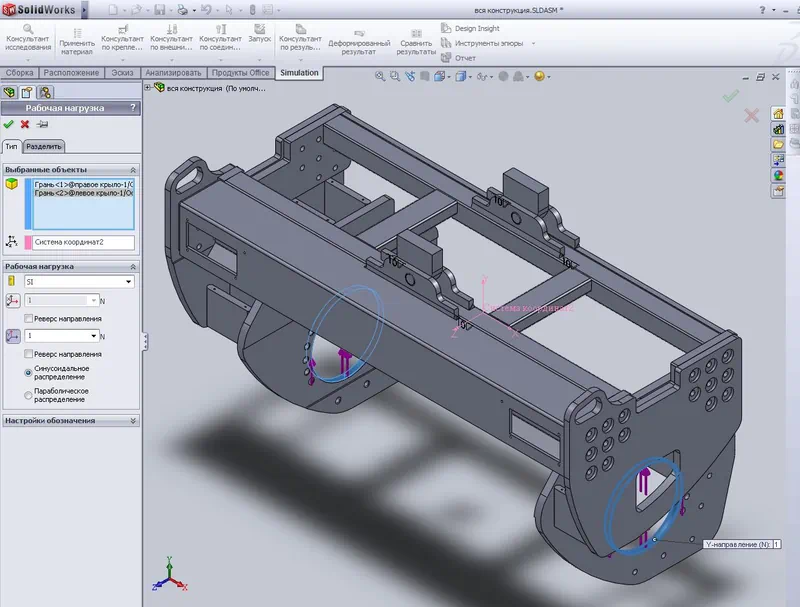Click Консультант по крепле button
The width and height of the screenshot is (800, 607).
(122, 40)
